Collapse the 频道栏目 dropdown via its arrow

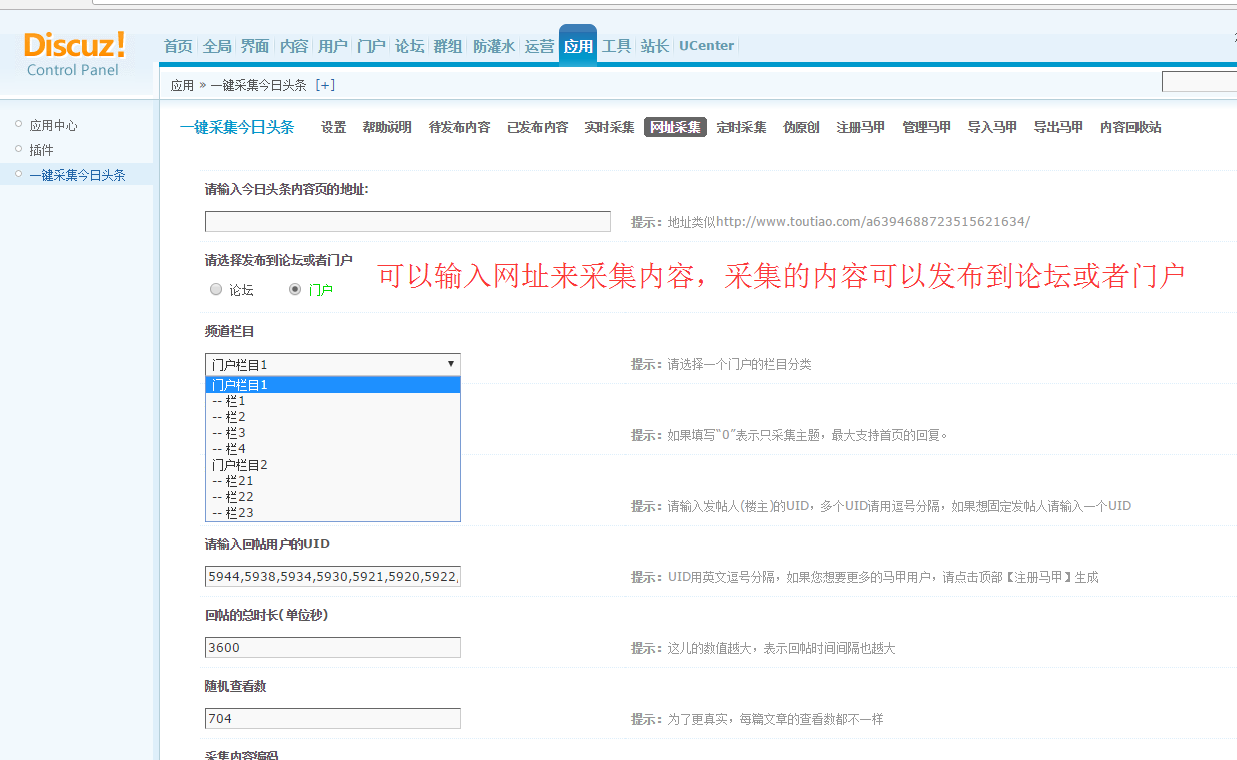[x=451, y=364]
